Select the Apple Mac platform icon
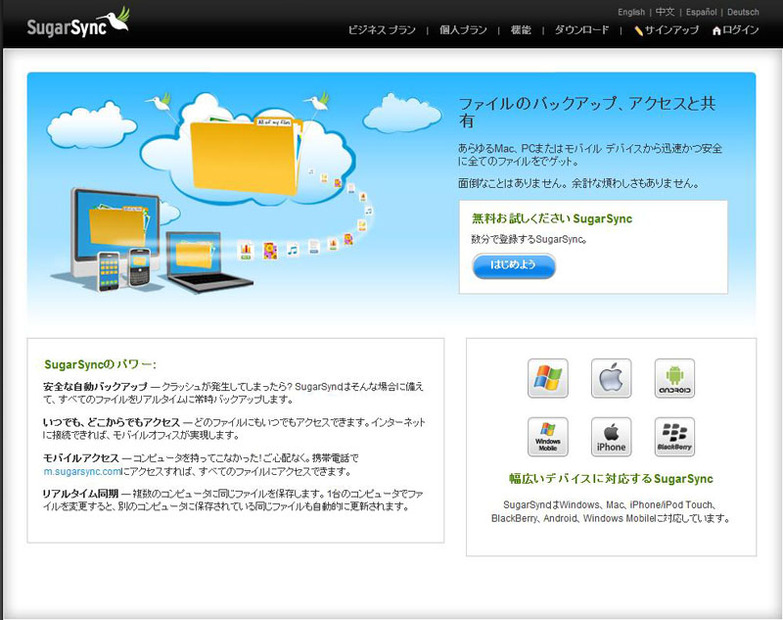Screen dimensions: 783x620 click(611, 378)
